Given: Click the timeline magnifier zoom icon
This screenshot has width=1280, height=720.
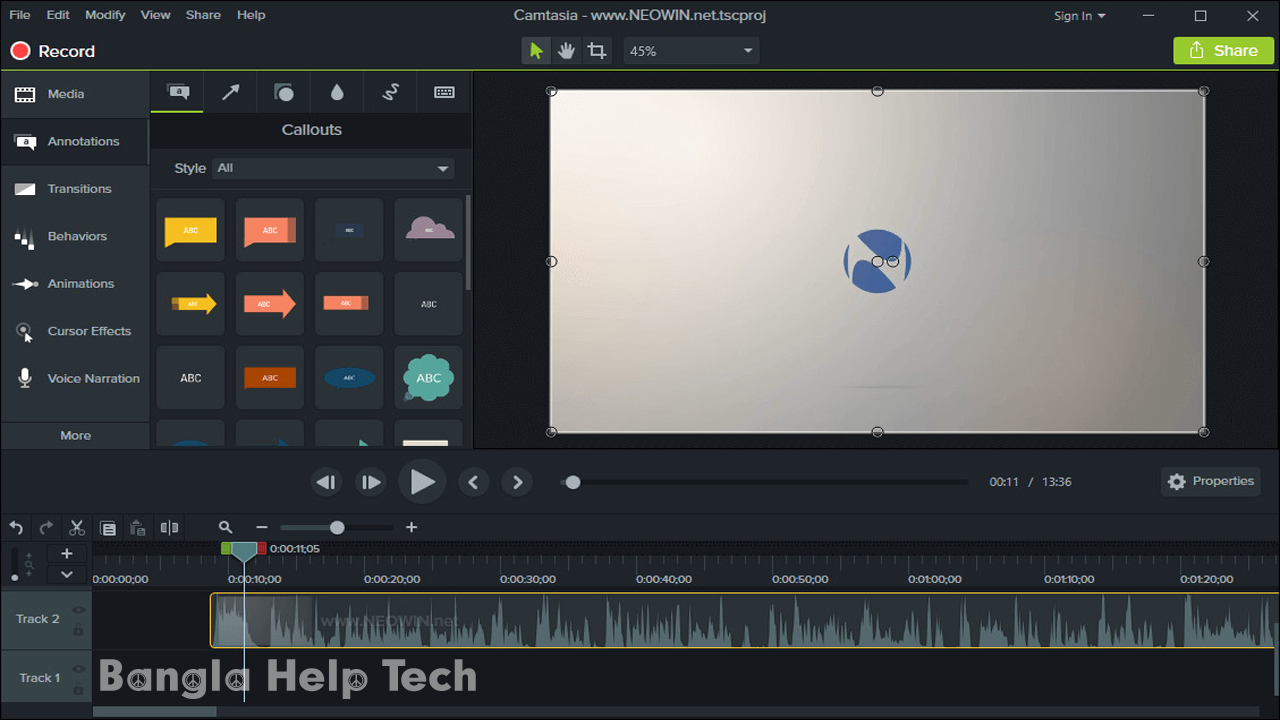Looking at the screenshot, I should tap(225, 527).
